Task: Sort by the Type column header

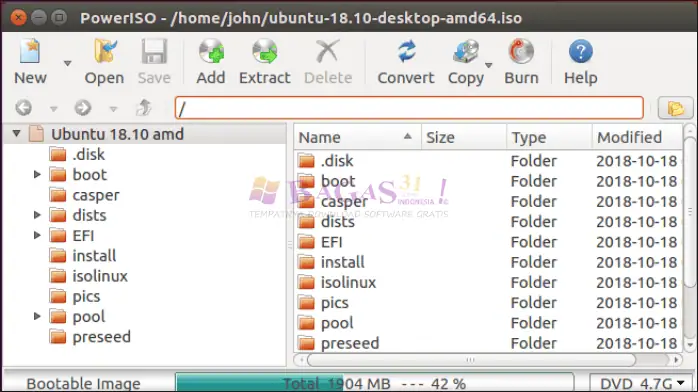Action: pos(549,137)
